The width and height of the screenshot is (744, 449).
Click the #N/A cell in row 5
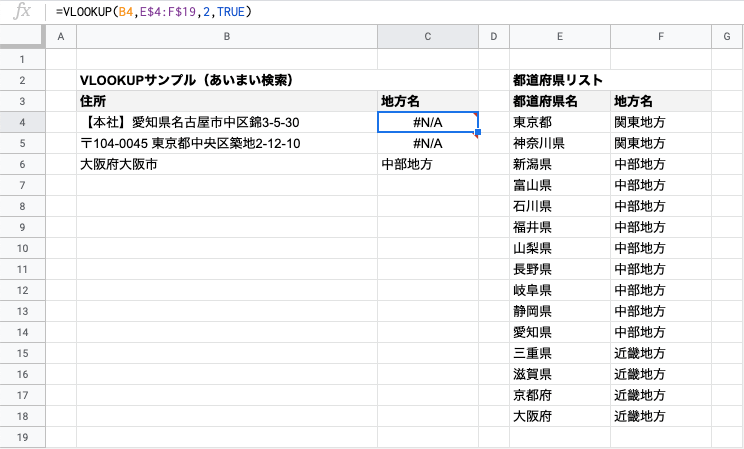pyautogui.click(x=428, y=143)
